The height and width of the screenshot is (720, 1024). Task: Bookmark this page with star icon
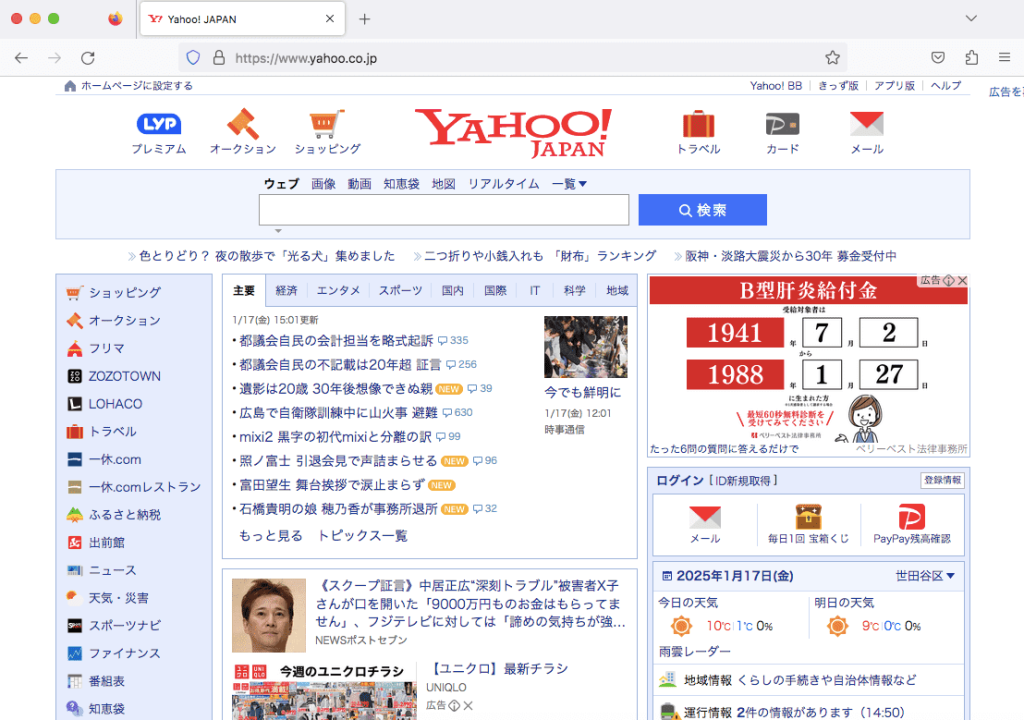pos(832,57)
